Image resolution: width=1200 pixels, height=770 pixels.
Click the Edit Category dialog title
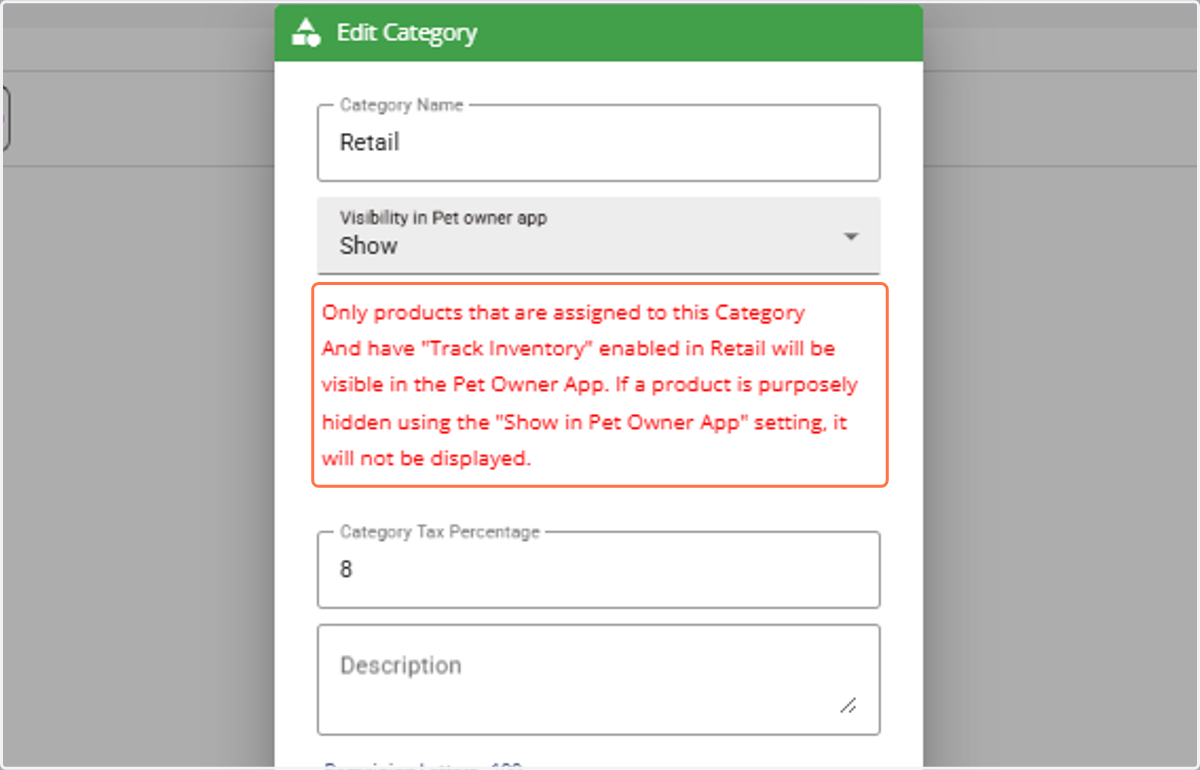(407, 33)
